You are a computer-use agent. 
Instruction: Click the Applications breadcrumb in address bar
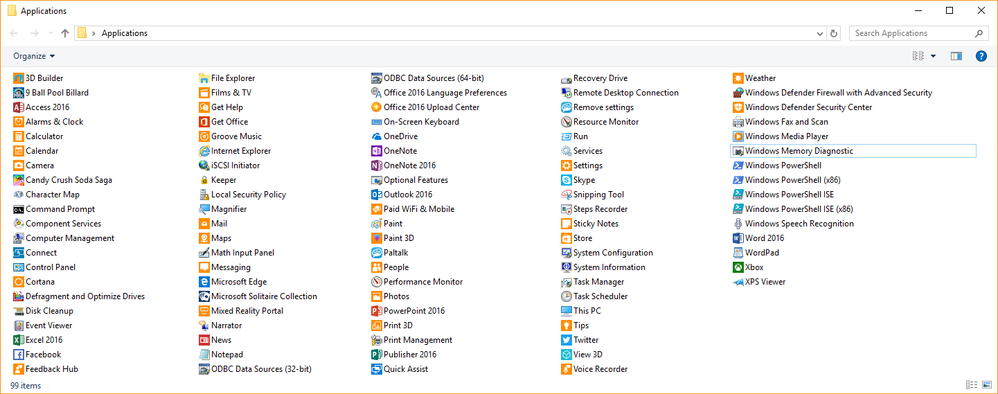point(125,33)
